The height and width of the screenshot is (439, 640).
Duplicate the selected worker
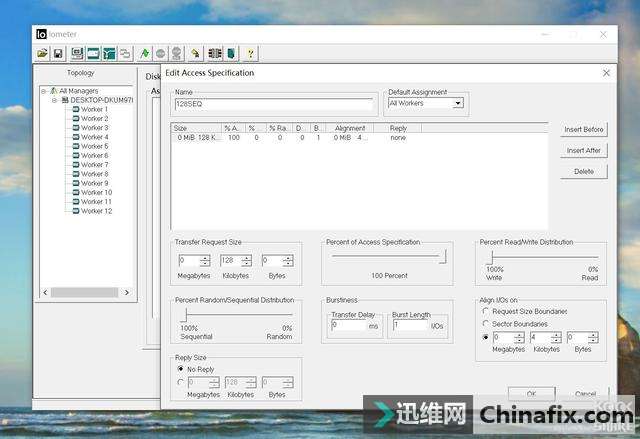(125, 53)
